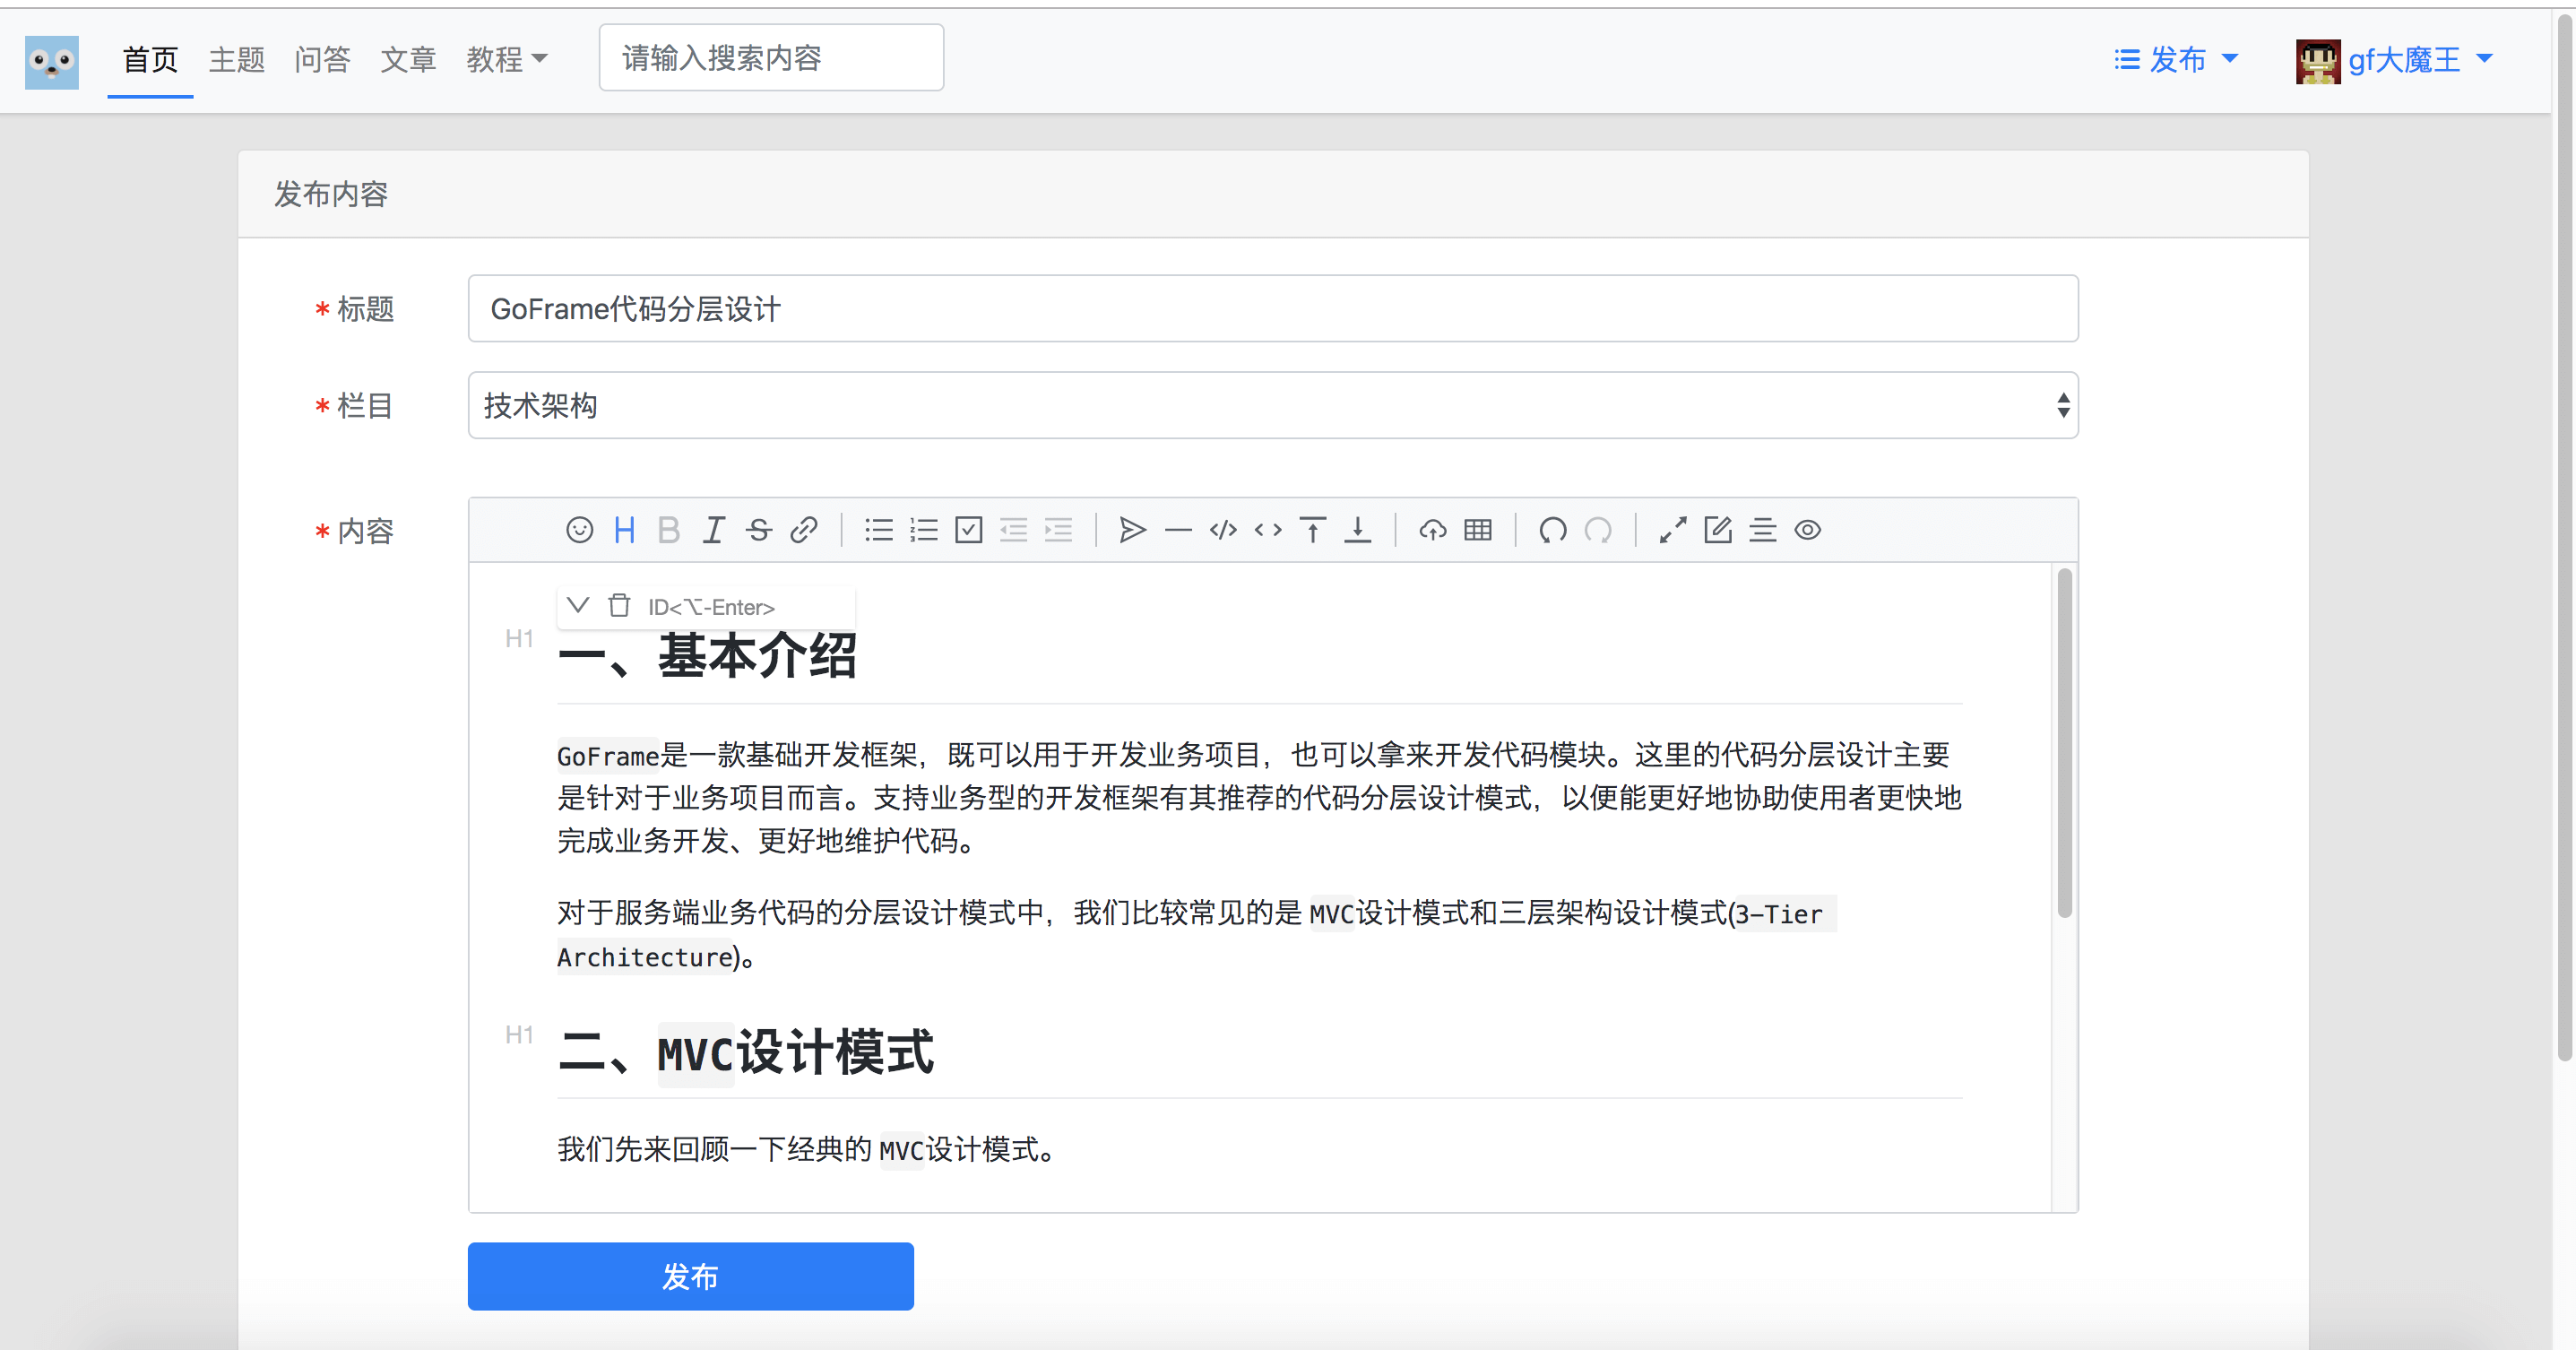Insert an unordered bullet list
The height and width of the screenshot is (1350, 2576).
pos(878,530)
